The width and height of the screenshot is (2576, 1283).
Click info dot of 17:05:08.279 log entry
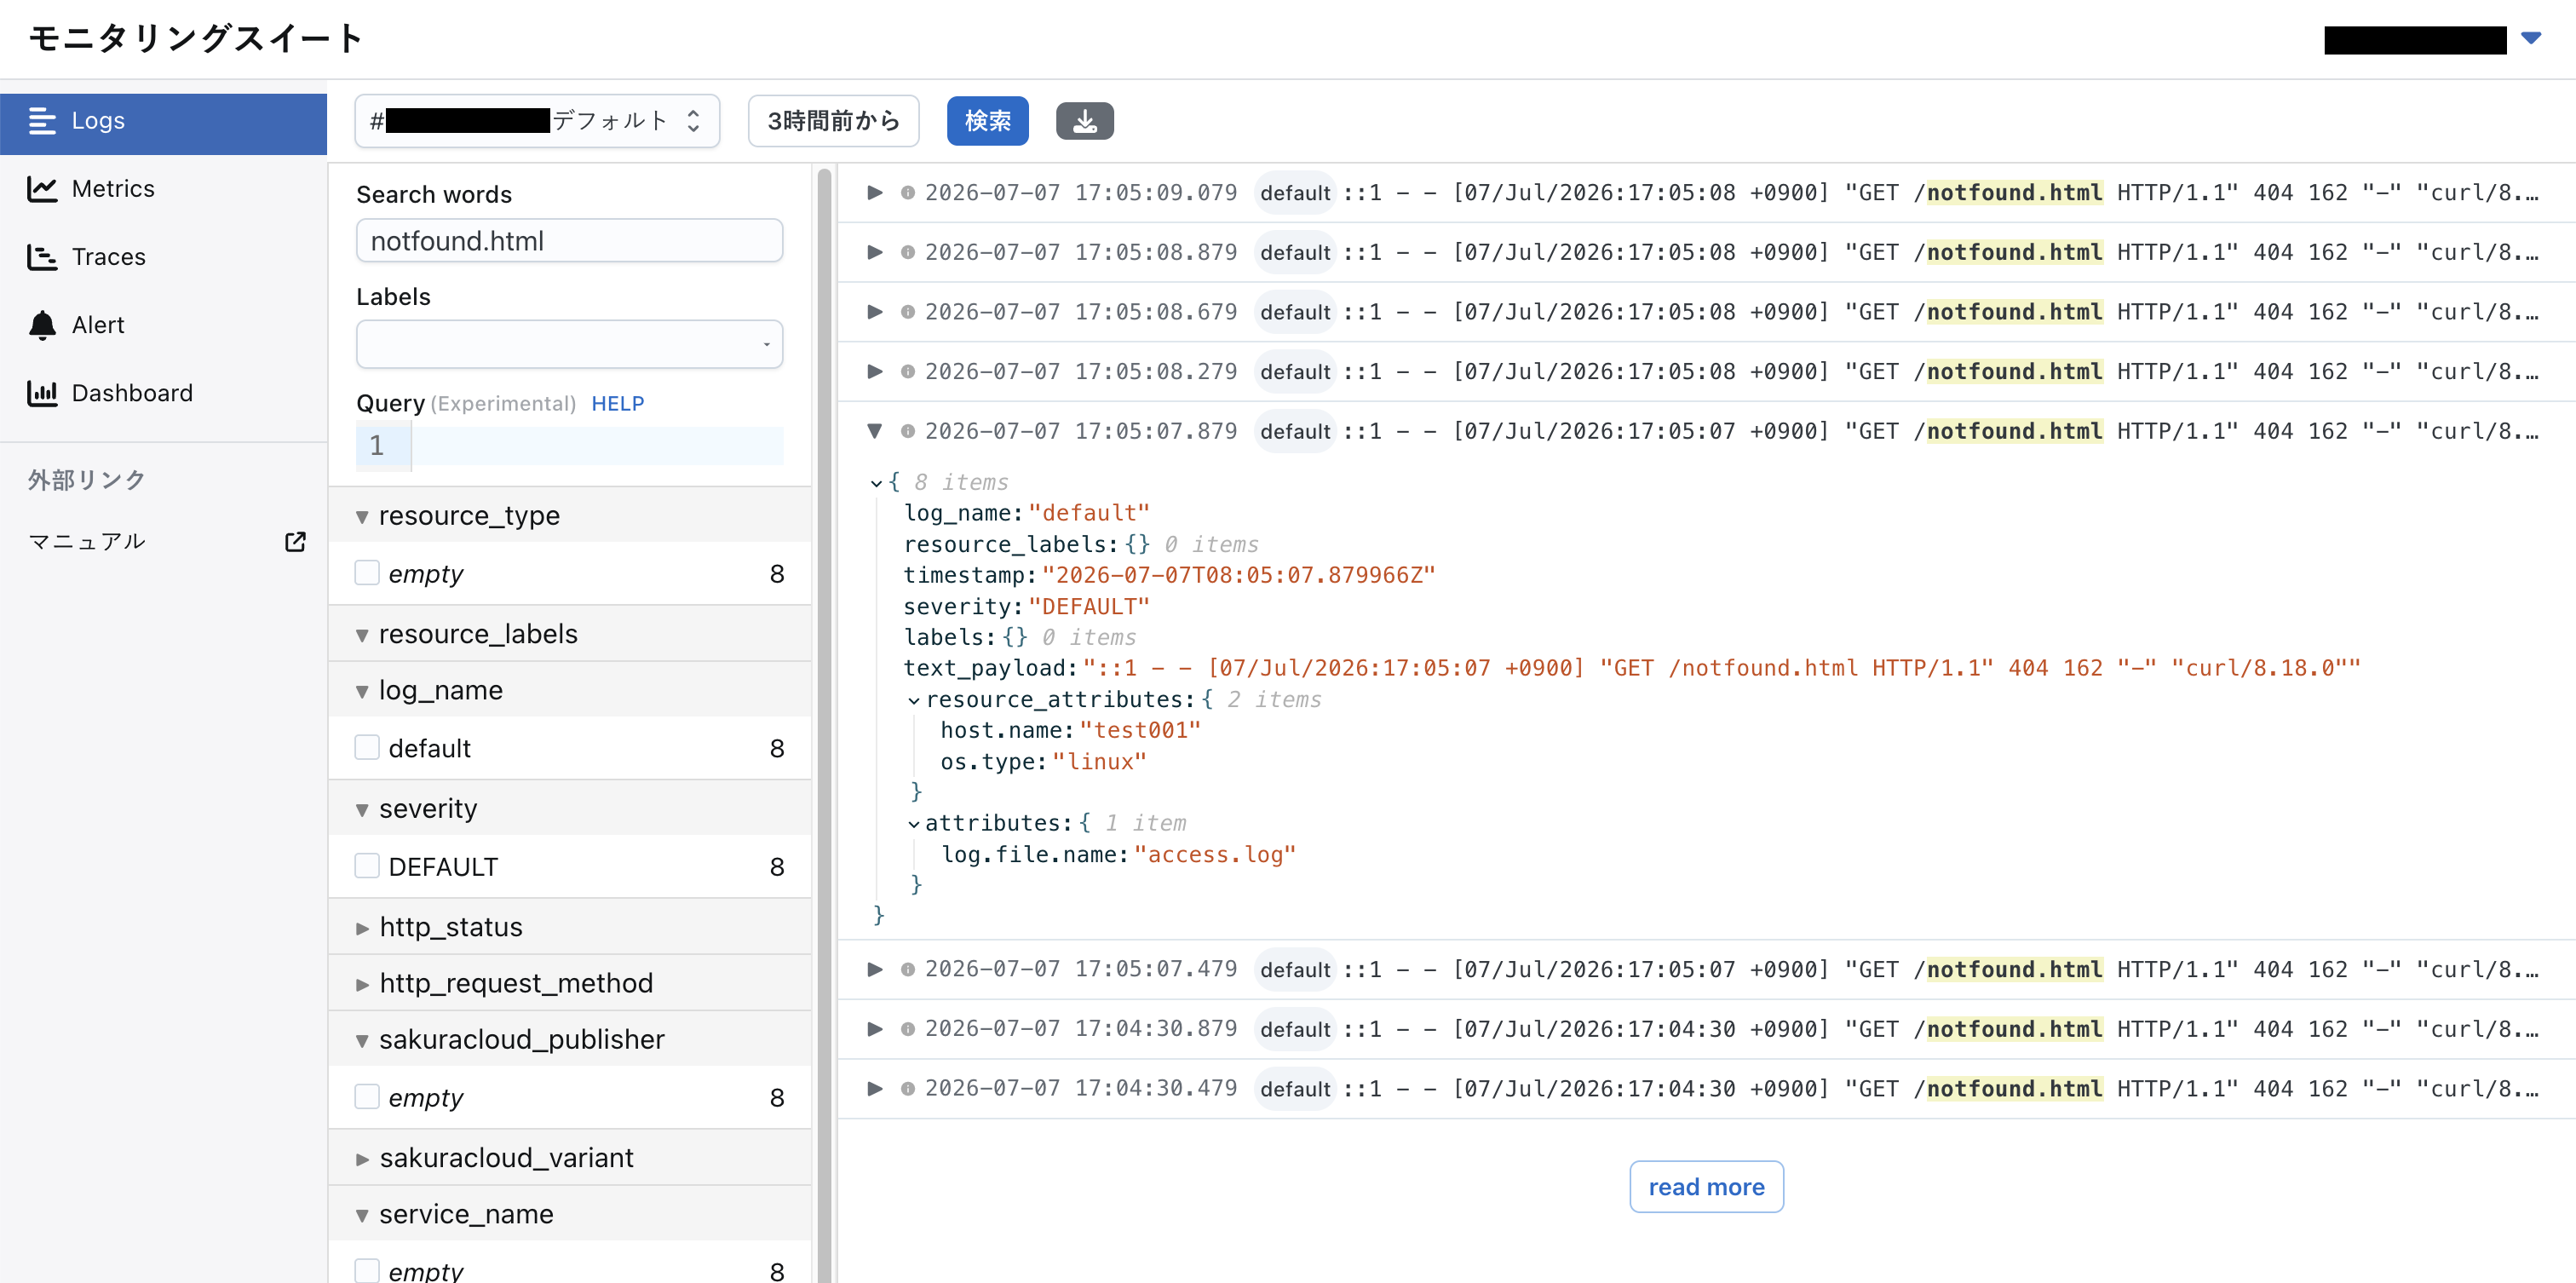907,372
